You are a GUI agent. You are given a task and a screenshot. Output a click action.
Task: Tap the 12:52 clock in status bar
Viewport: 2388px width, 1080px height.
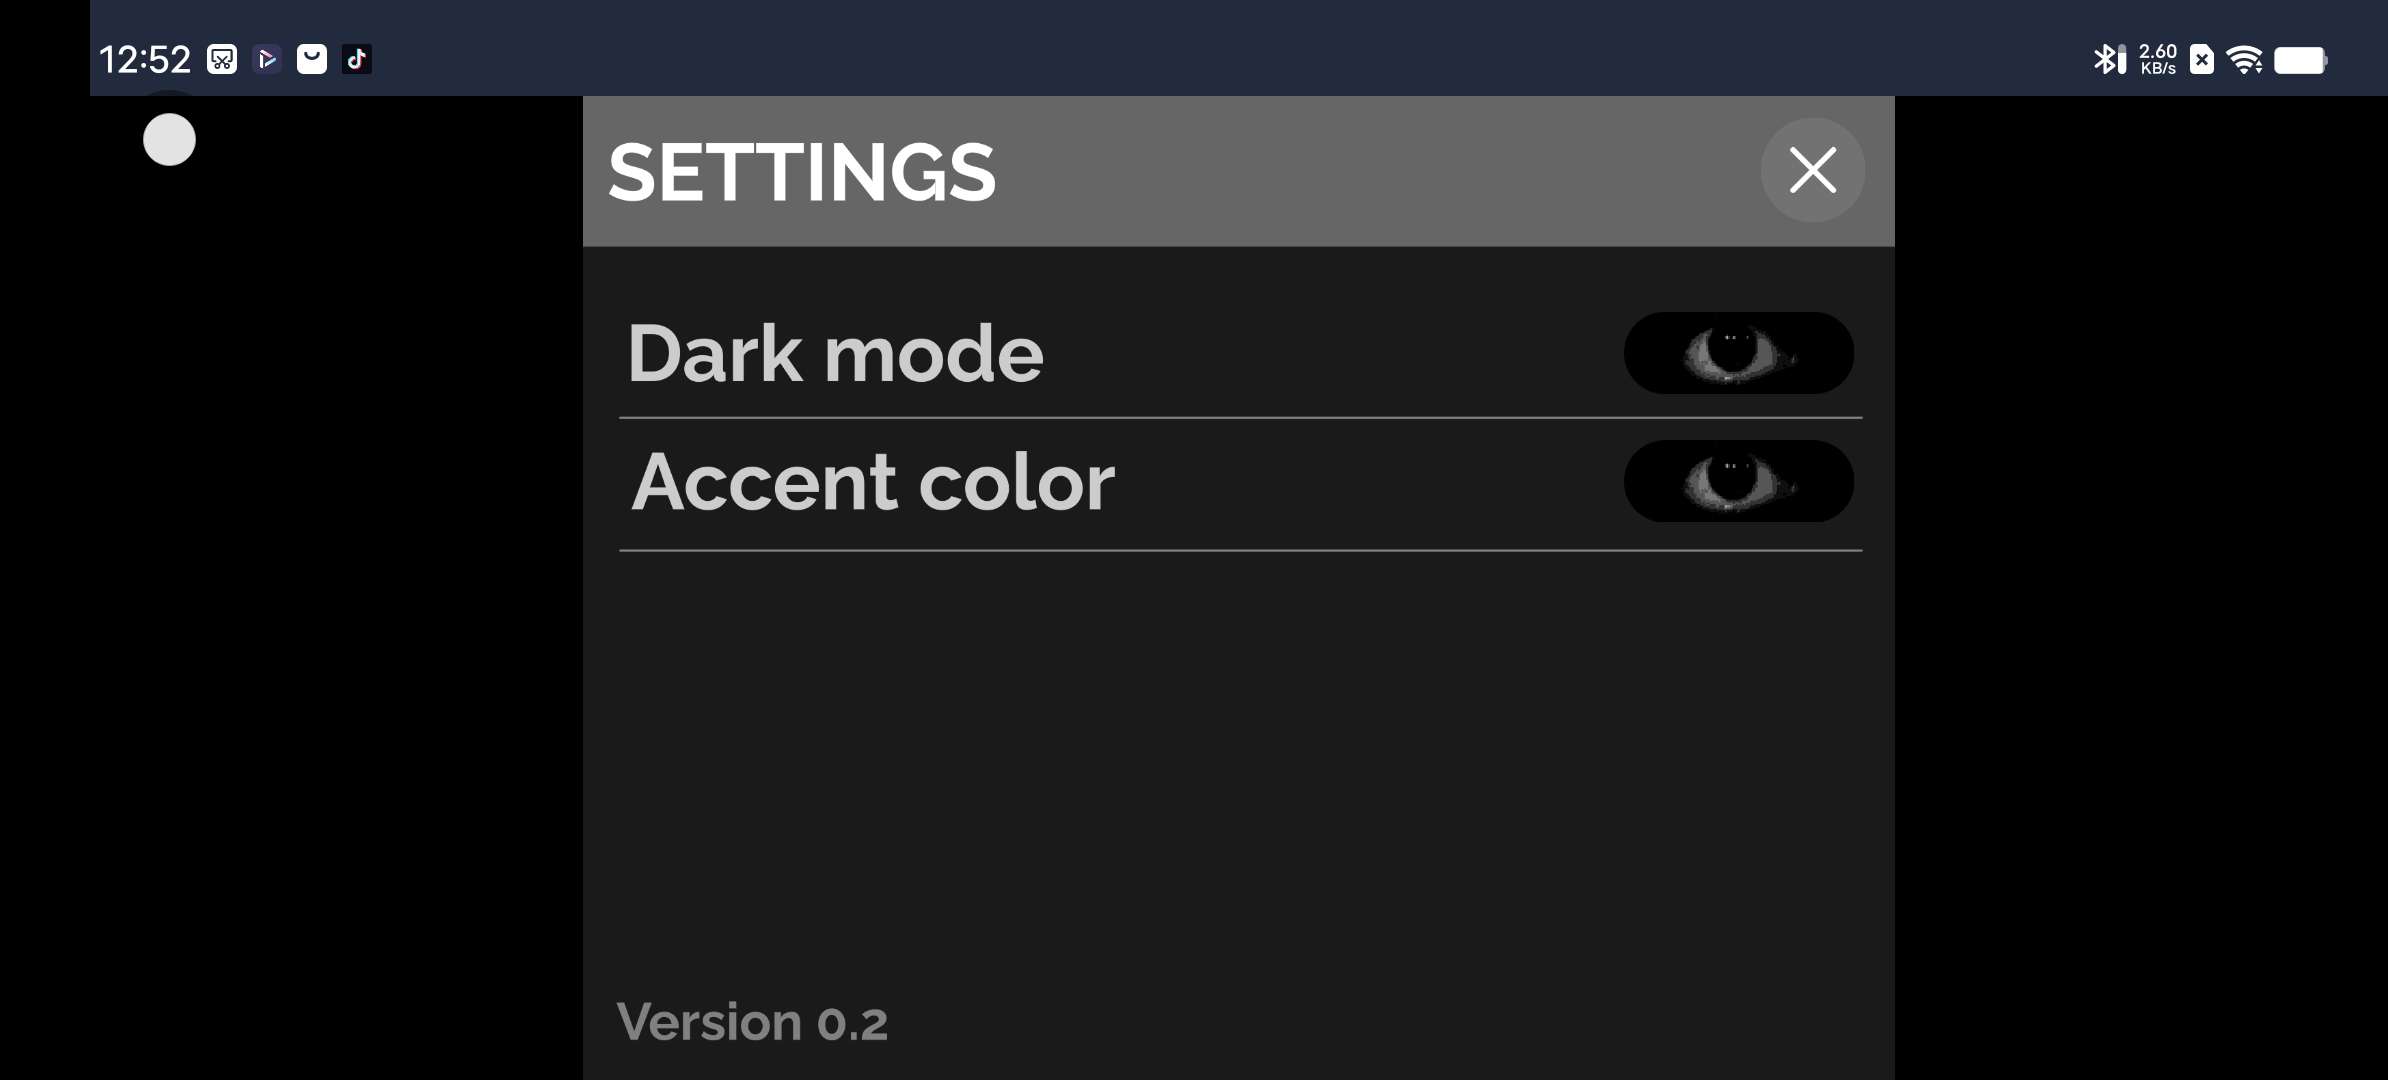coord(145,60)
